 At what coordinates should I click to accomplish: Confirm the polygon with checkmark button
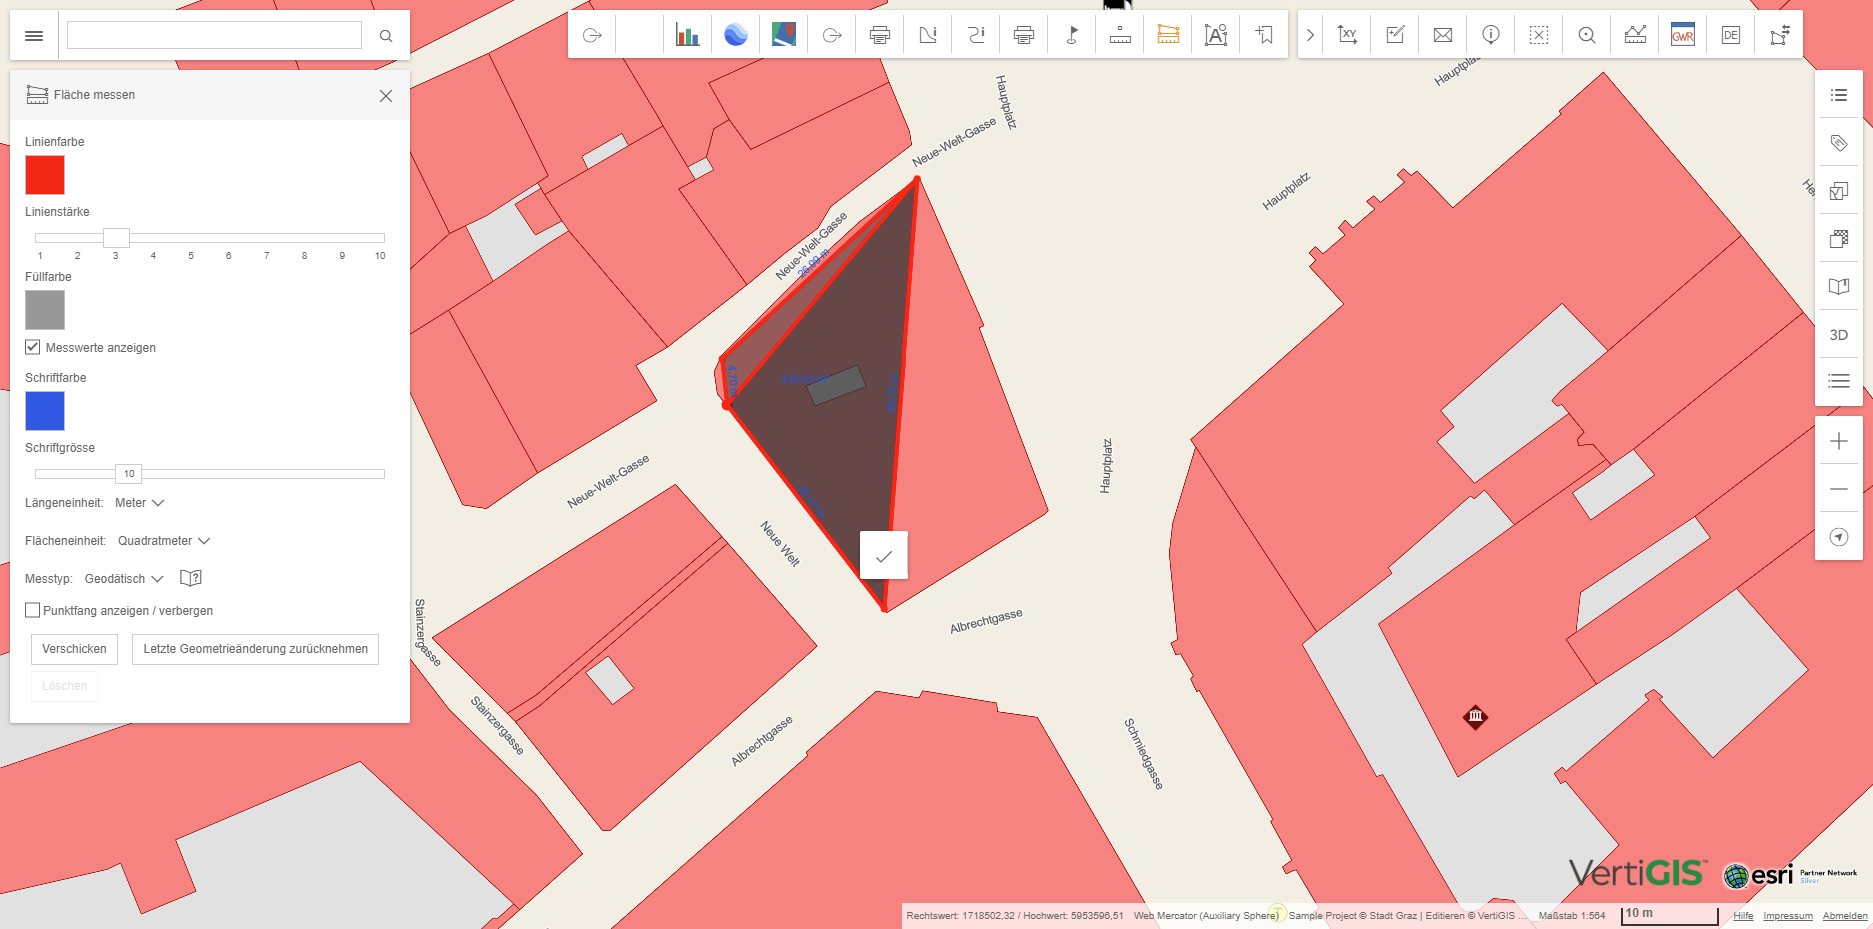click(884, 556)
